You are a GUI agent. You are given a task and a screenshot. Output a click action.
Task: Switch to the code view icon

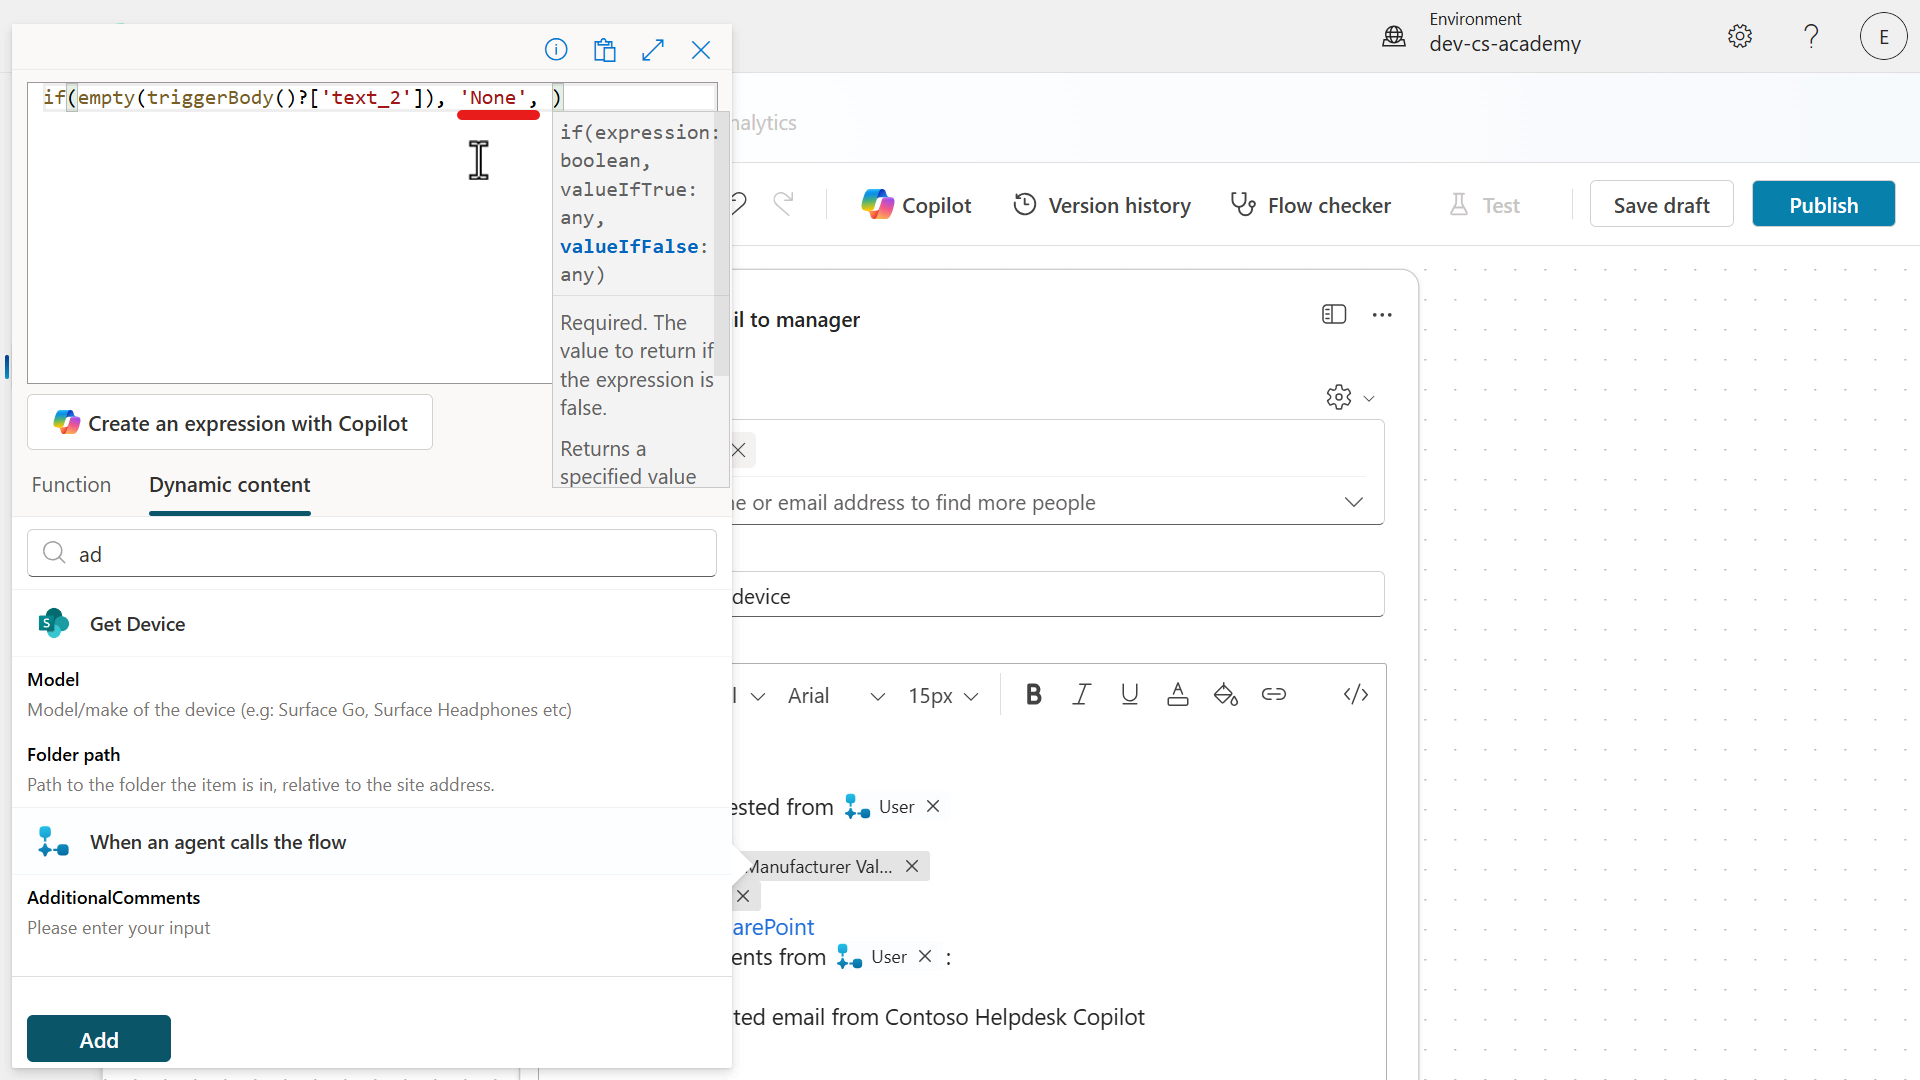pos(1355,695)
